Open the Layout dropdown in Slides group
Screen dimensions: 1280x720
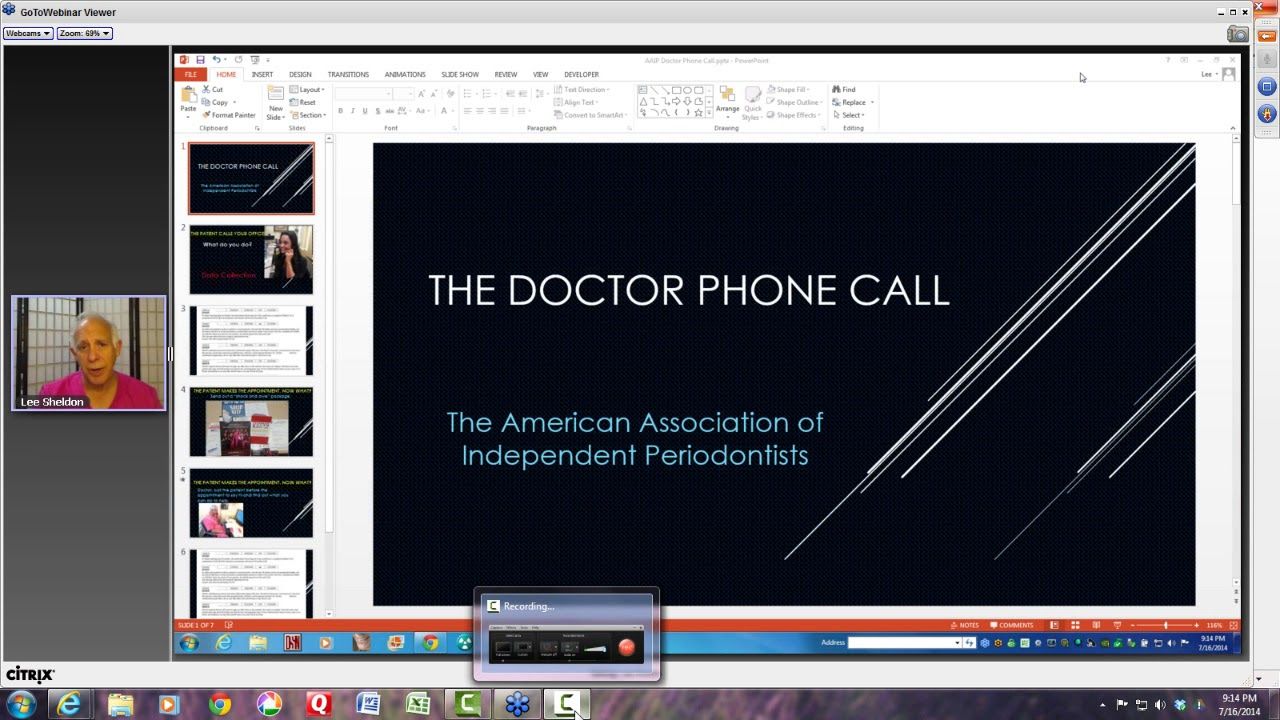click(308, 90)
